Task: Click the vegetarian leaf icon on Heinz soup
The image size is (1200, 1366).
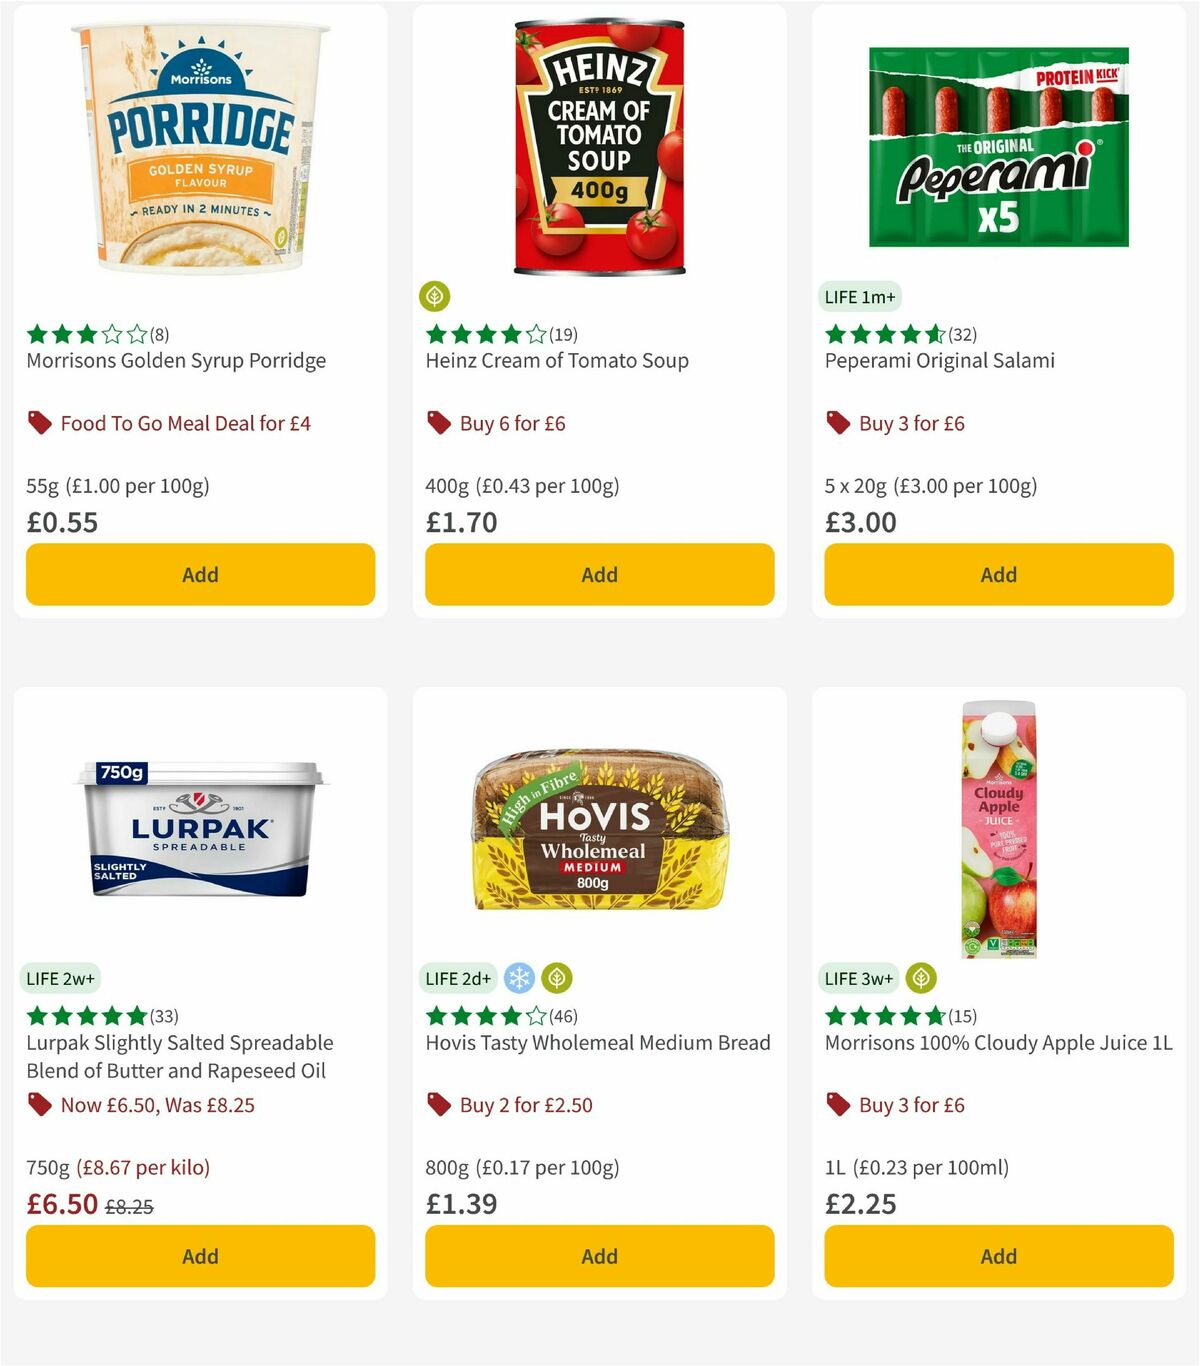Action: click(434, 294)
